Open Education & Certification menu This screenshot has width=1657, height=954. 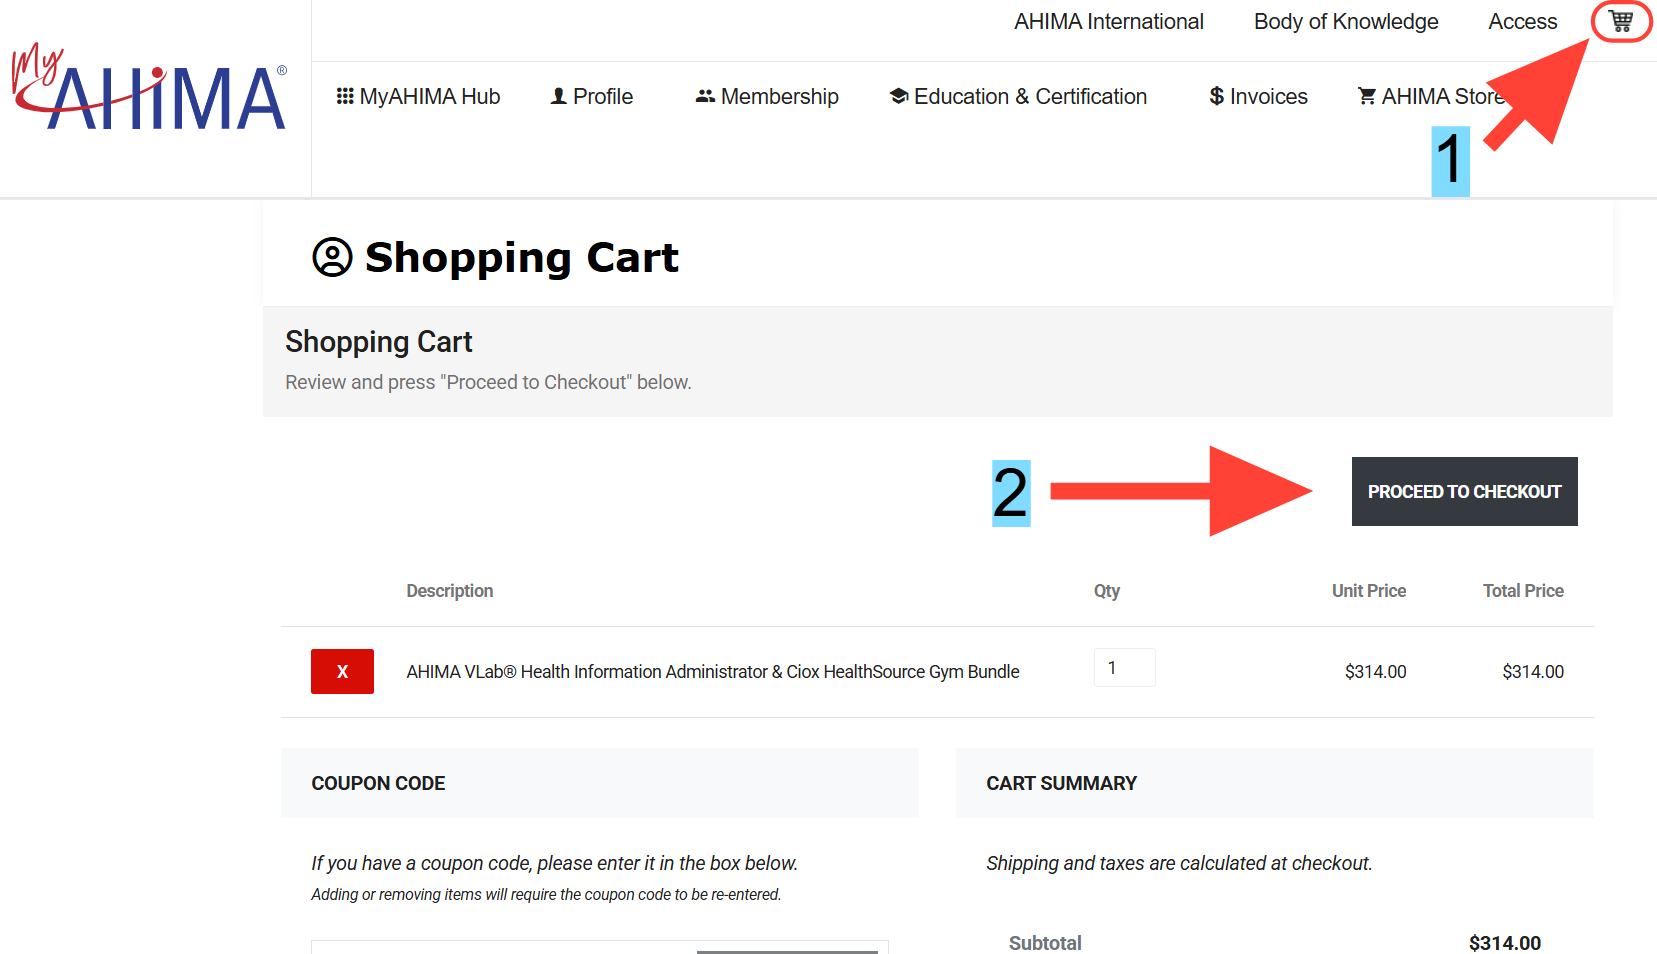pyautogui.click(x=1030, y=96)
